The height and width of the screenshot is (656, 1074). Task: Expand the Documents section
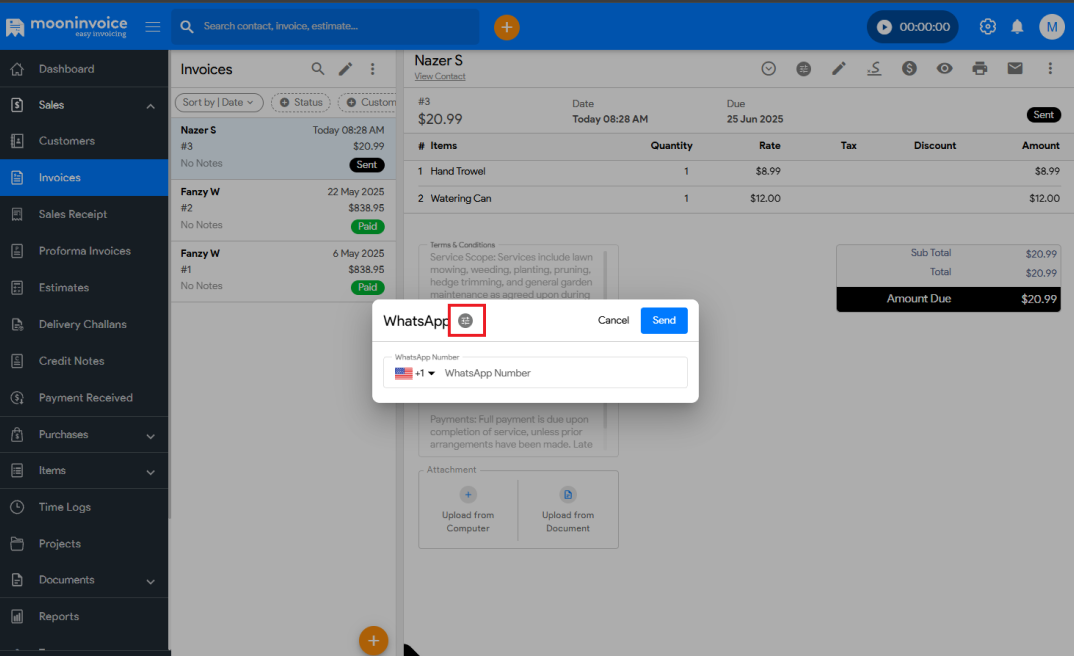(84, 580)
